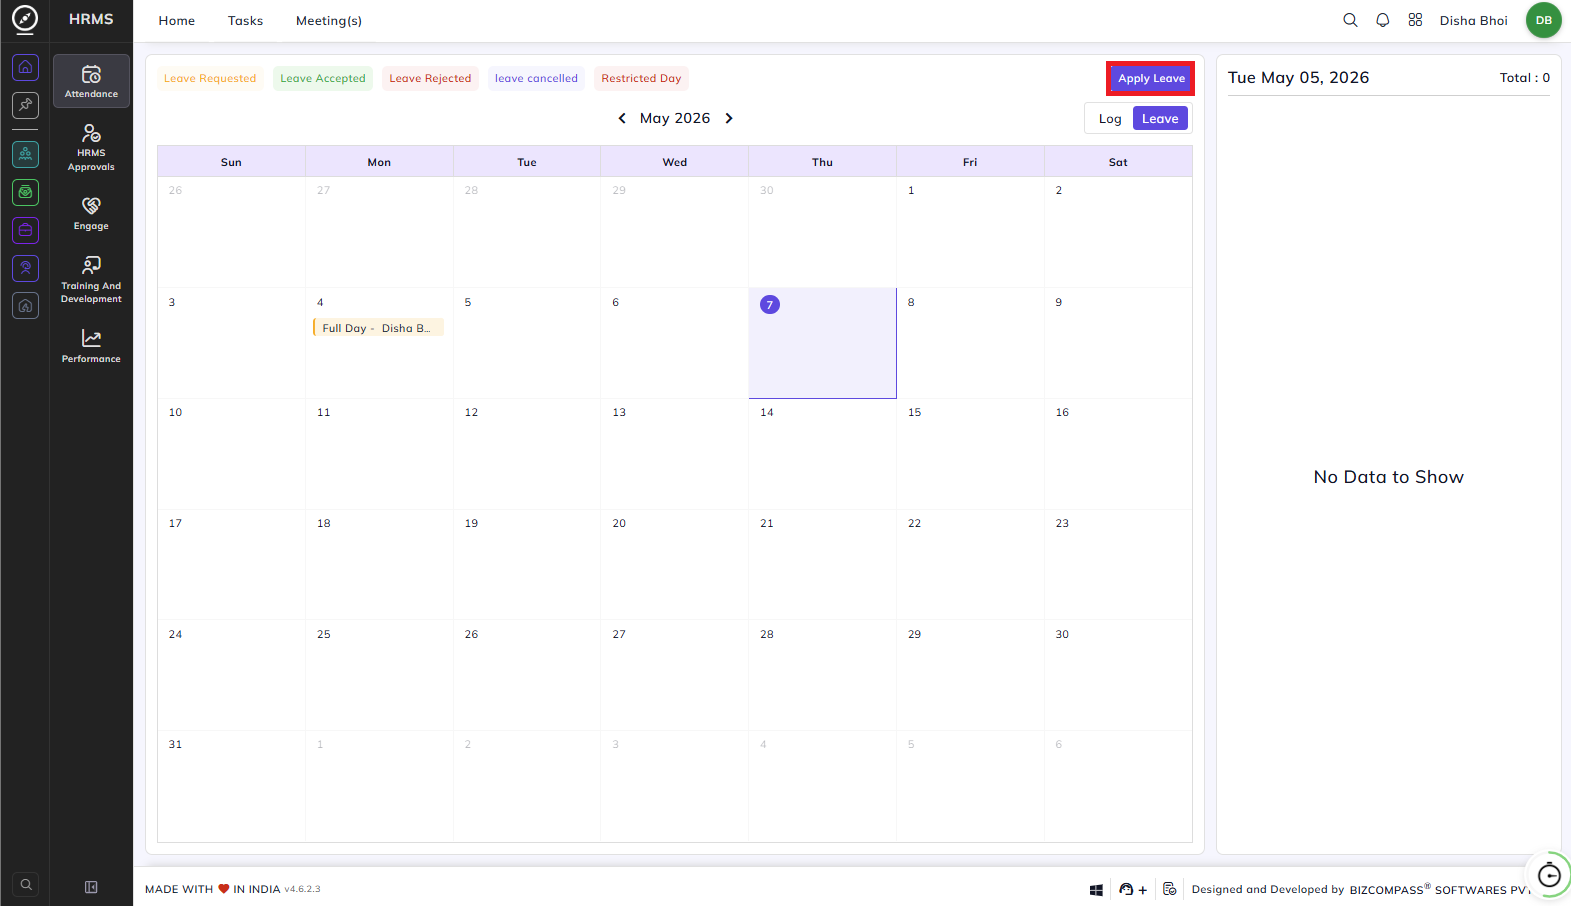
Task: Open the compass logo at top left
Action: click(25, 19)
